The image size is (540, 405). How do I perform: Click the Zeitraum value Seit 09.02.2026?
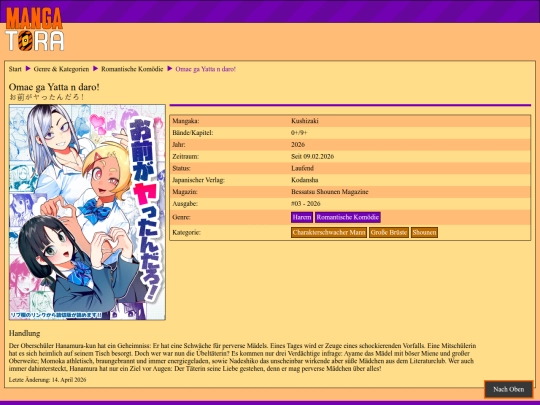click(313, 156)
